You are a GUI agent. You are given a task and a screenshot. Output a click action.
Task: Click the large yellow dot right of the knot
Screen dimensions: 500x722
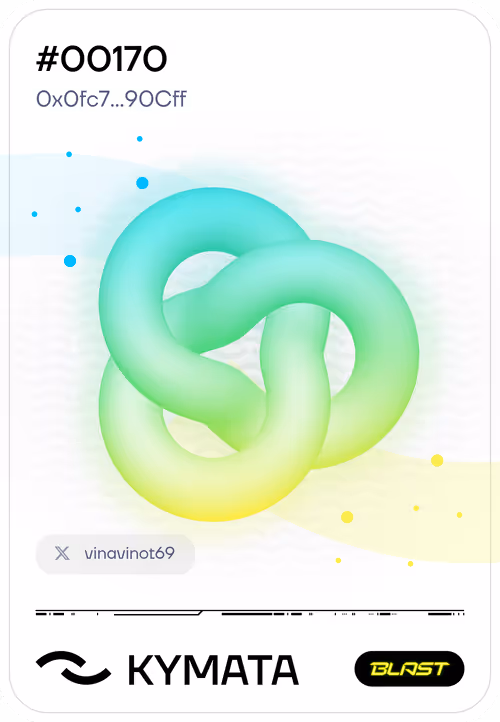point(437,460)
